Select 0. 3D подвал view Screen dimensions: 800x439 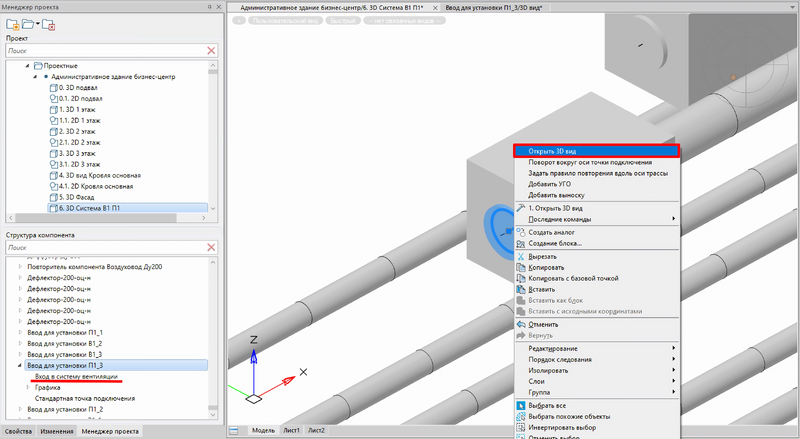[x=73, y=88]
